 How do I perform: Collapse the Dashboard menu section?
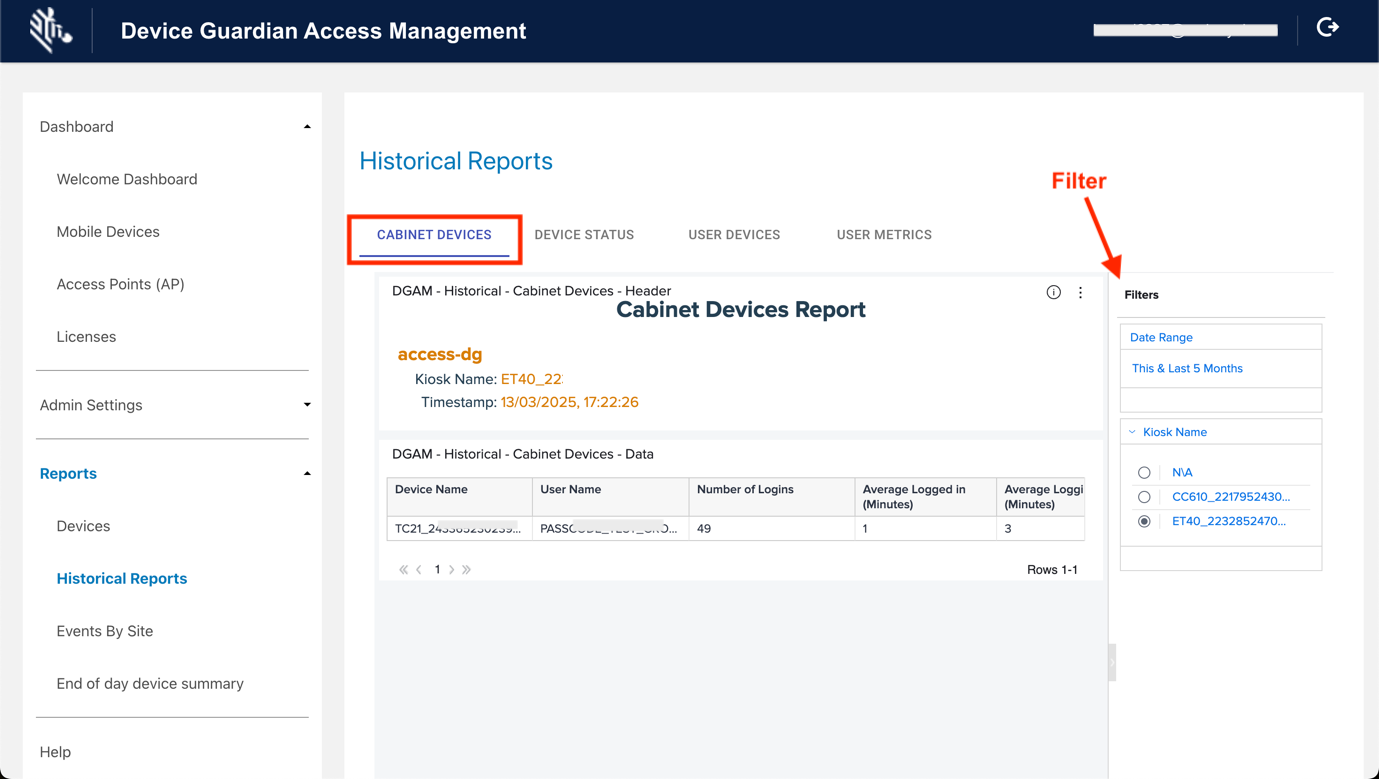click(307, 127)
